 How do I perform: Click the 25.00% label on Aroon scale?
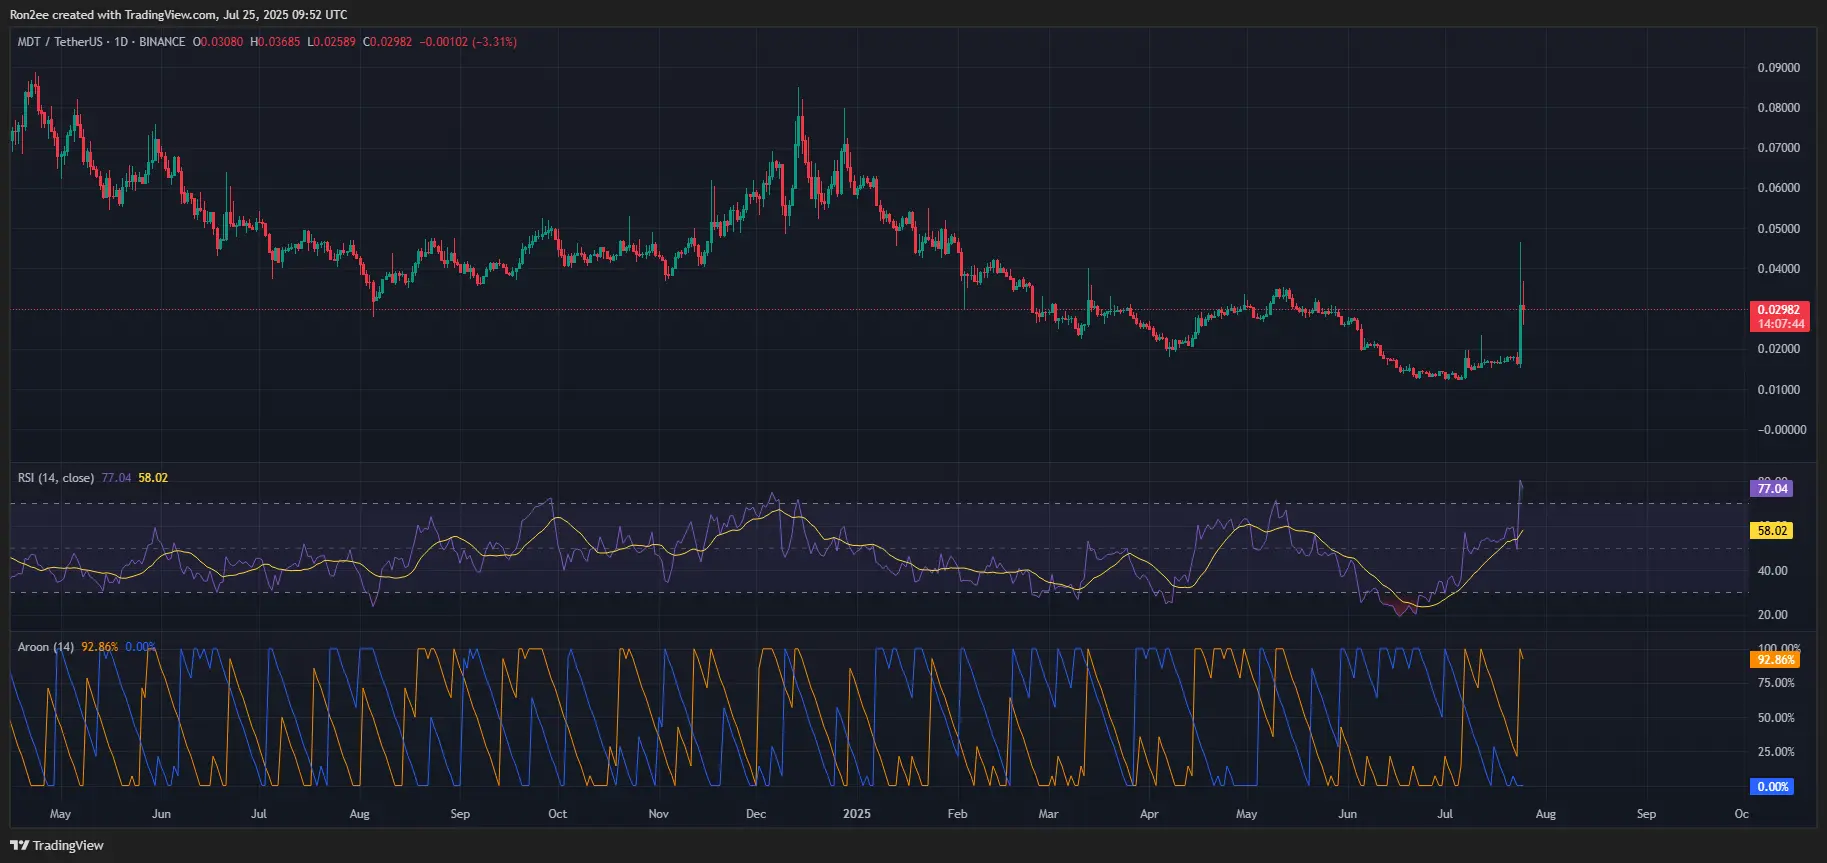click(x=1776, y=752)
